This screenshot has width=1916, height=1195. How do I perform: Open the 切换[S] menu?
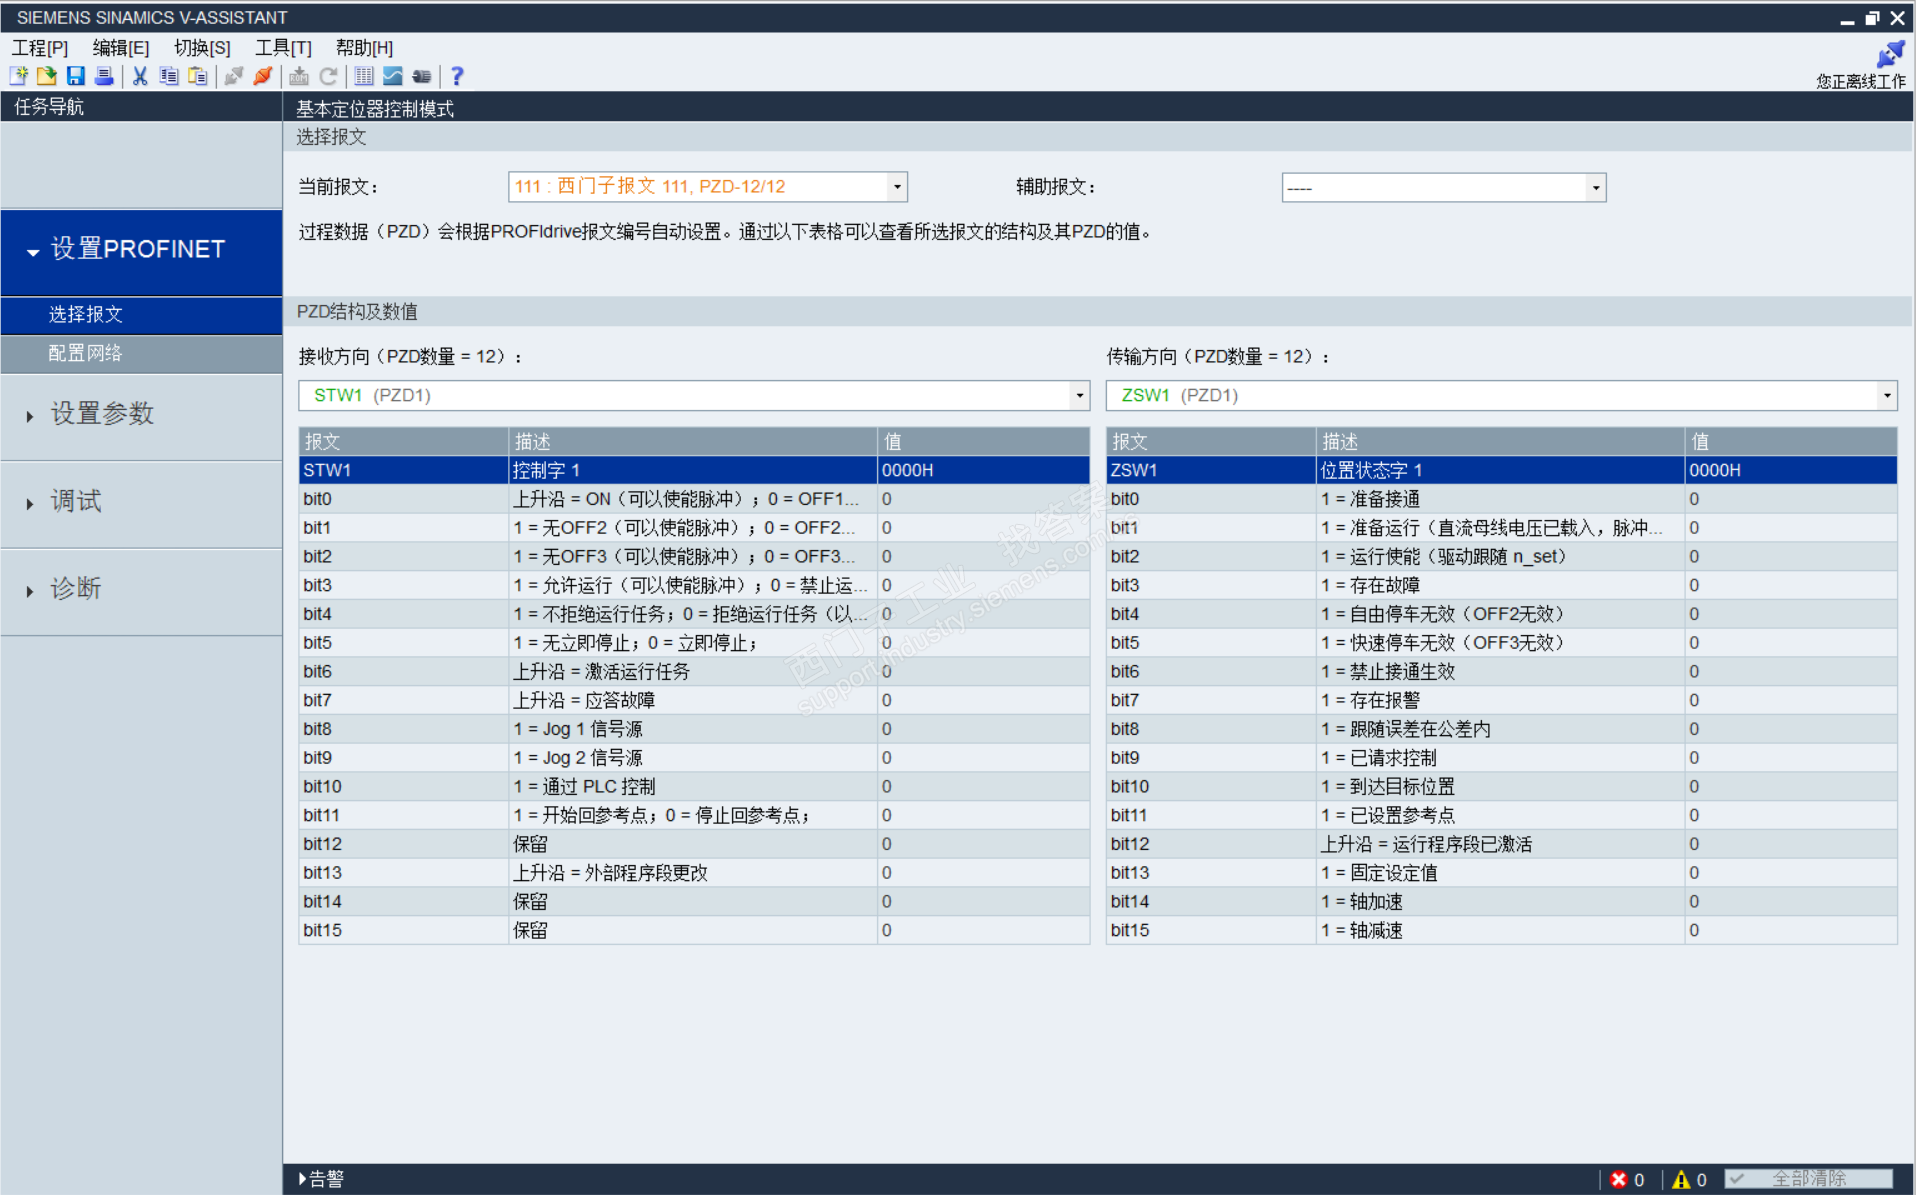pyautogui.click(x=202, y=48)
